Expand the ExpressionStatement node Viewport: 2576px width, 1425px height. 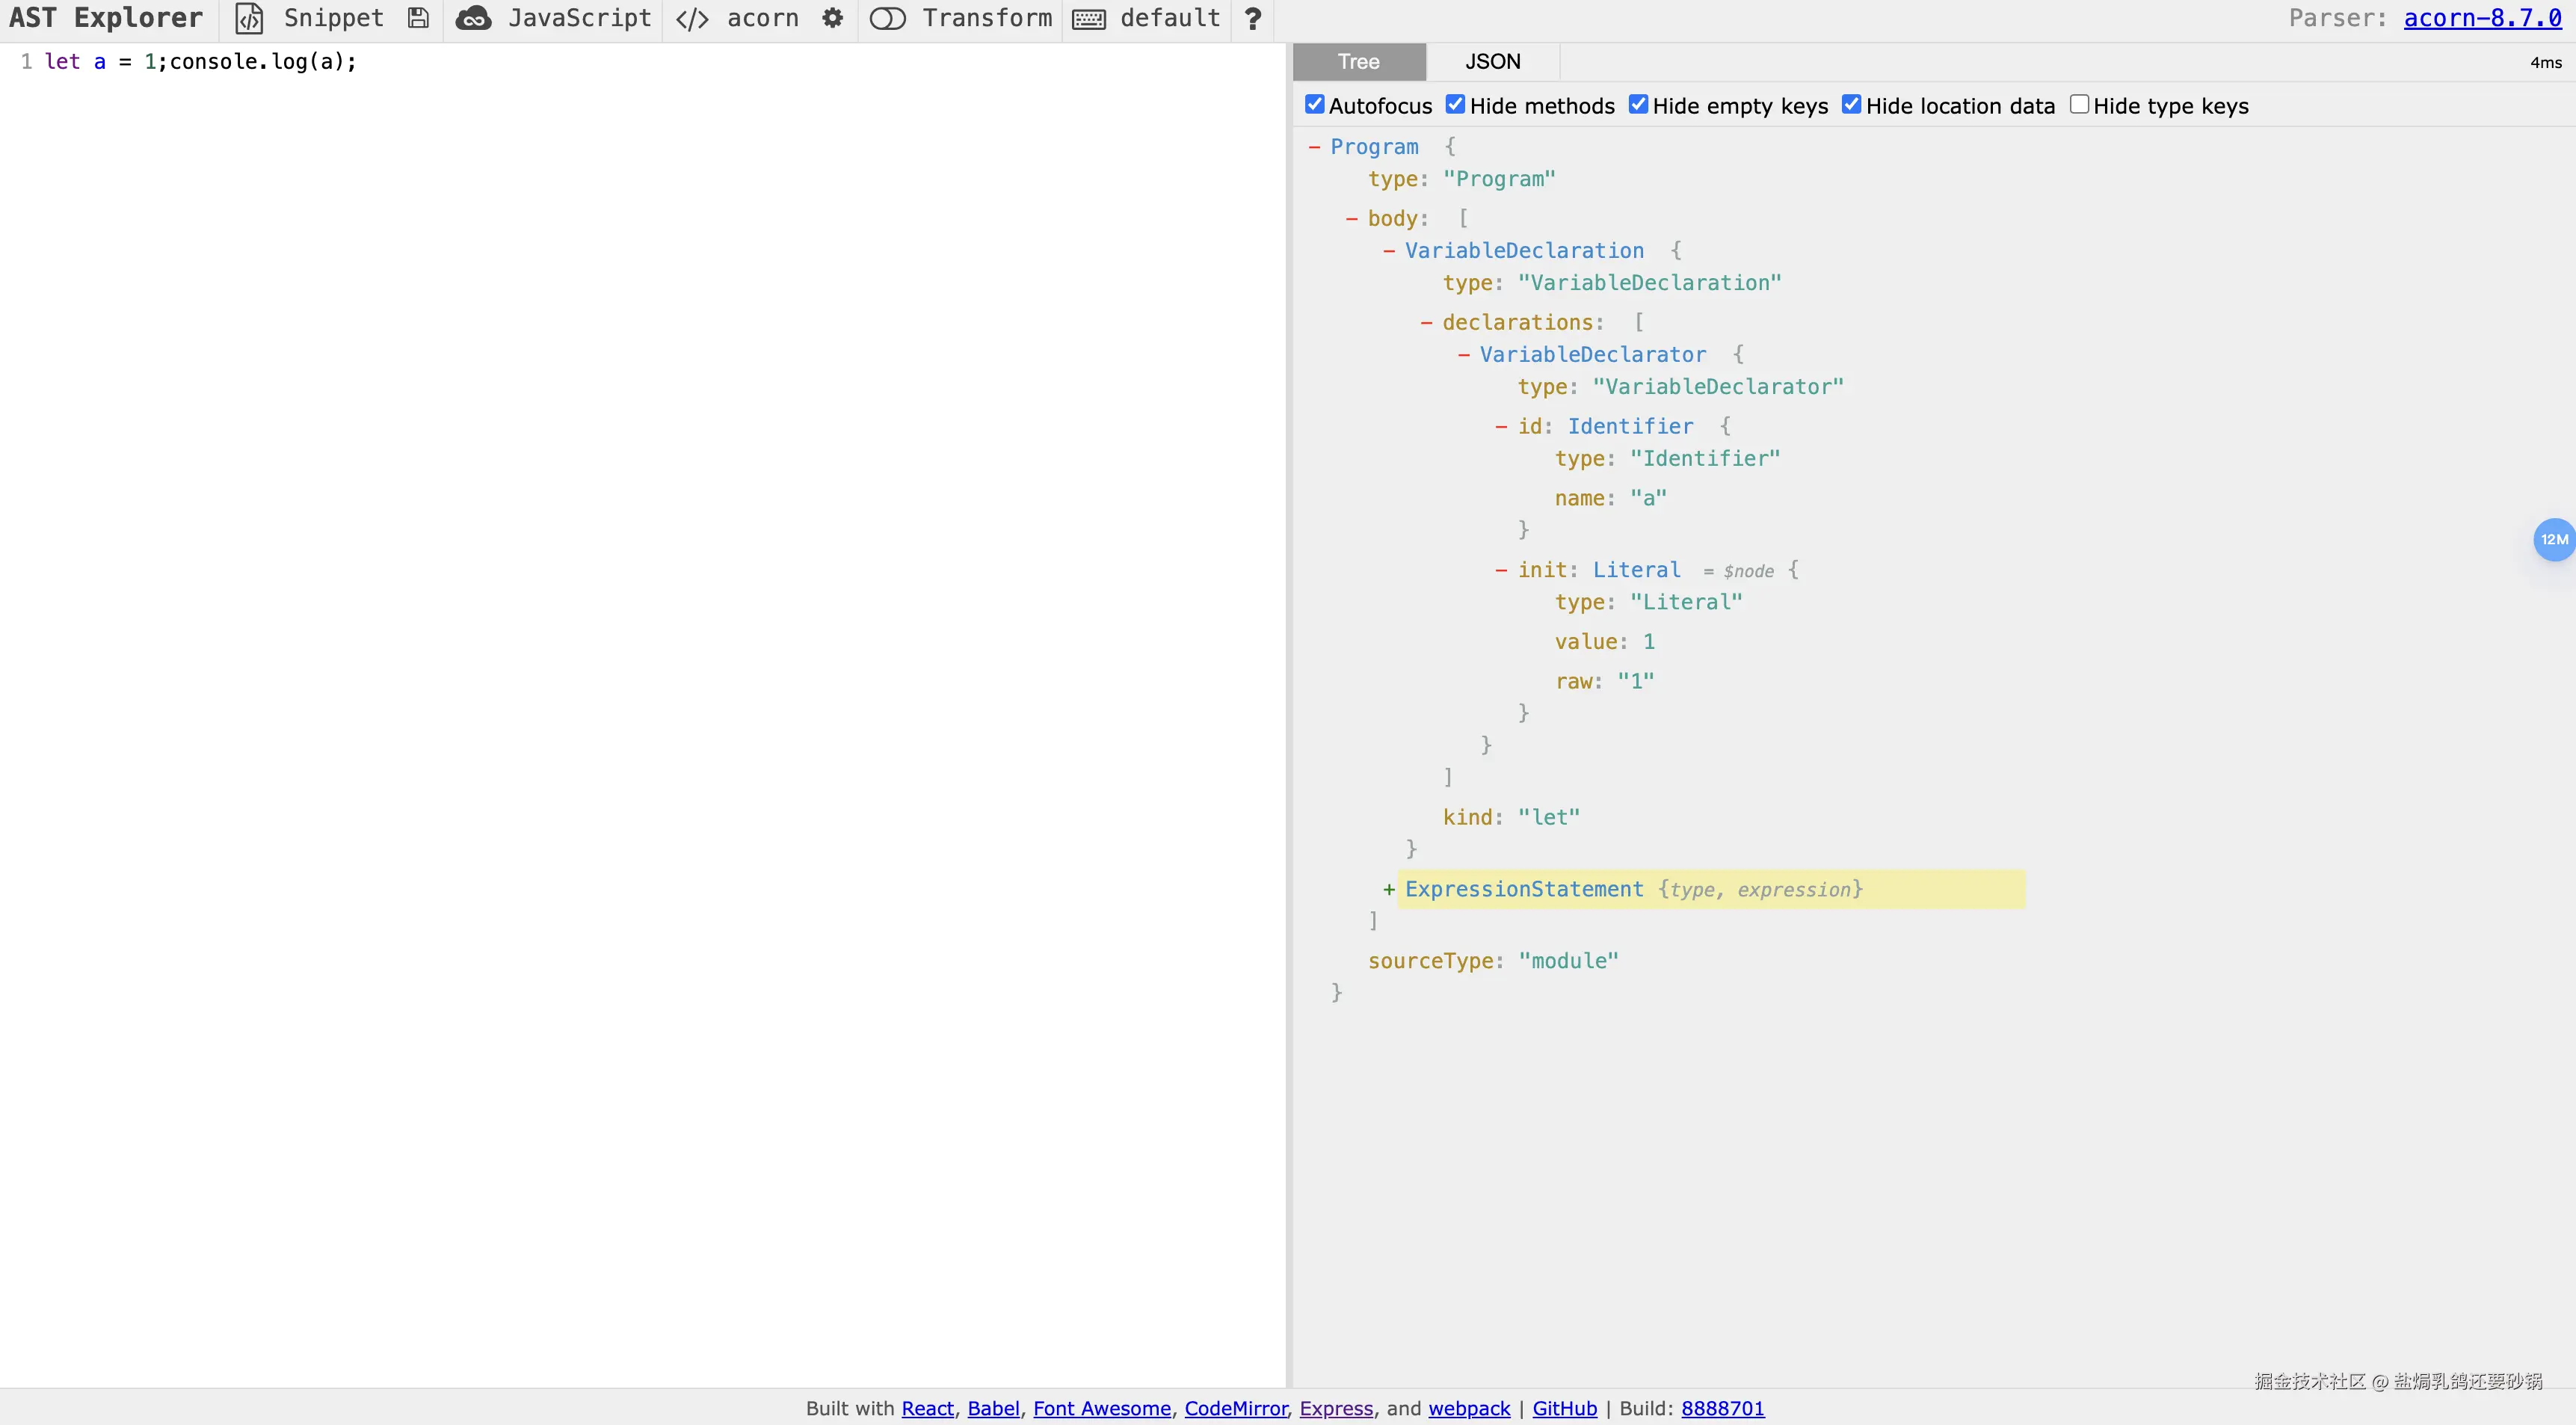1389,890
